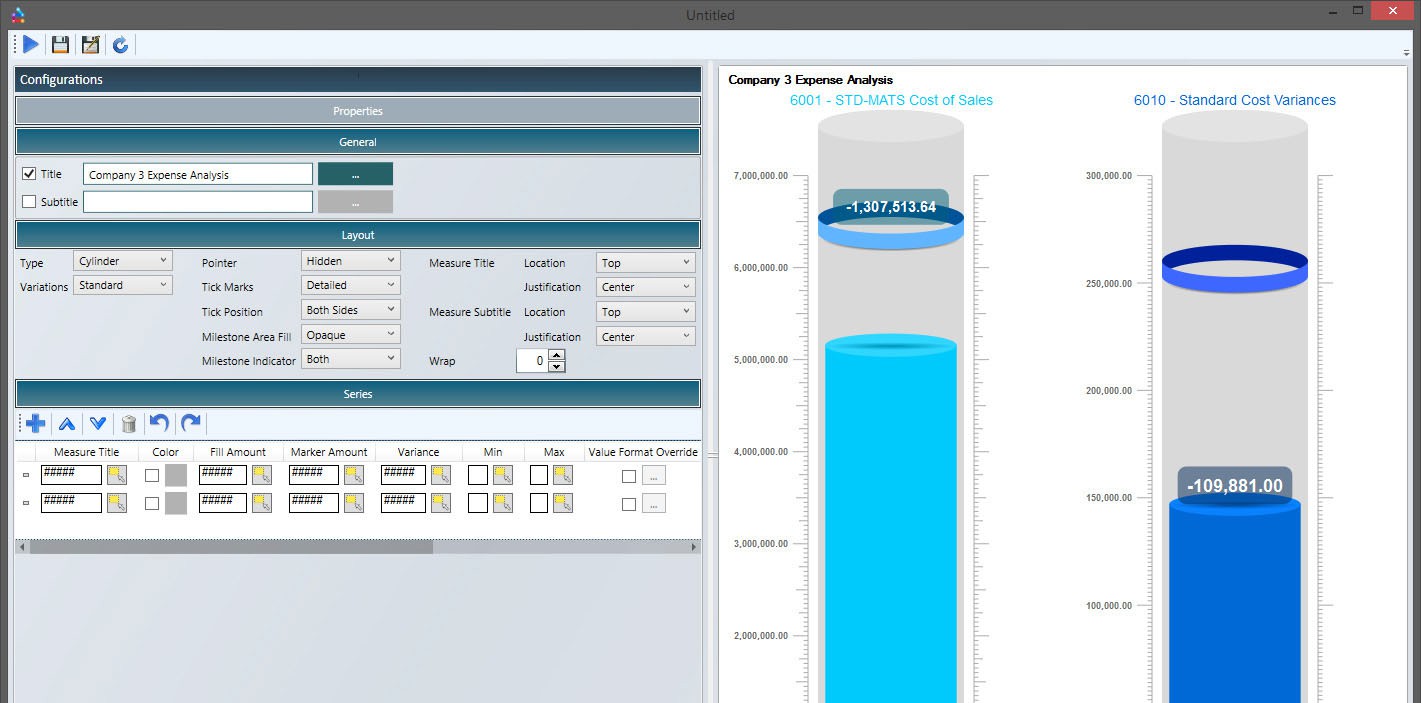Click the Series section header
This screenshot has height=703, width=1421.
coord(357,394)
